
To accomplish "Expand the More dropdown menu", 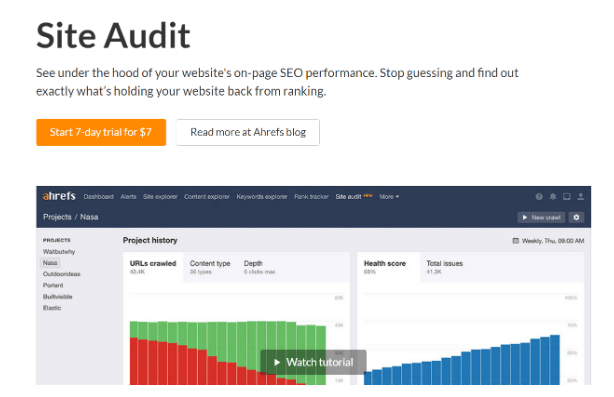I will pyautogui.click(x=389, y=197).
